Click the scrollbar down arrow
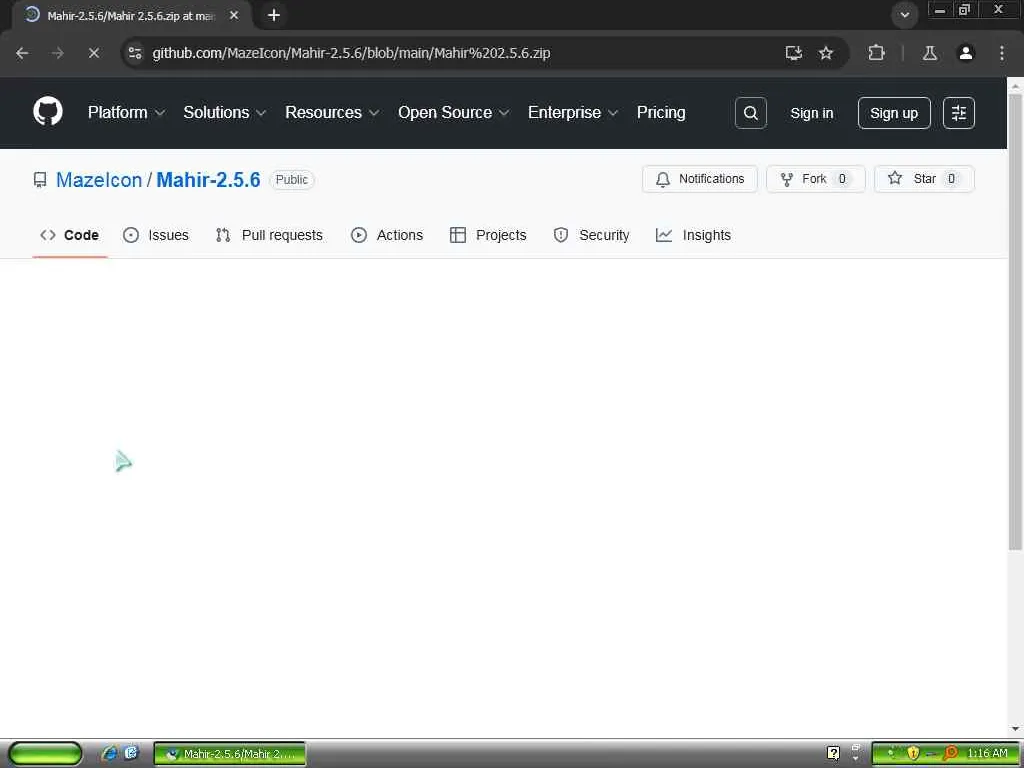Screen dimensions: 1024x768 (x=1015, y=729)
